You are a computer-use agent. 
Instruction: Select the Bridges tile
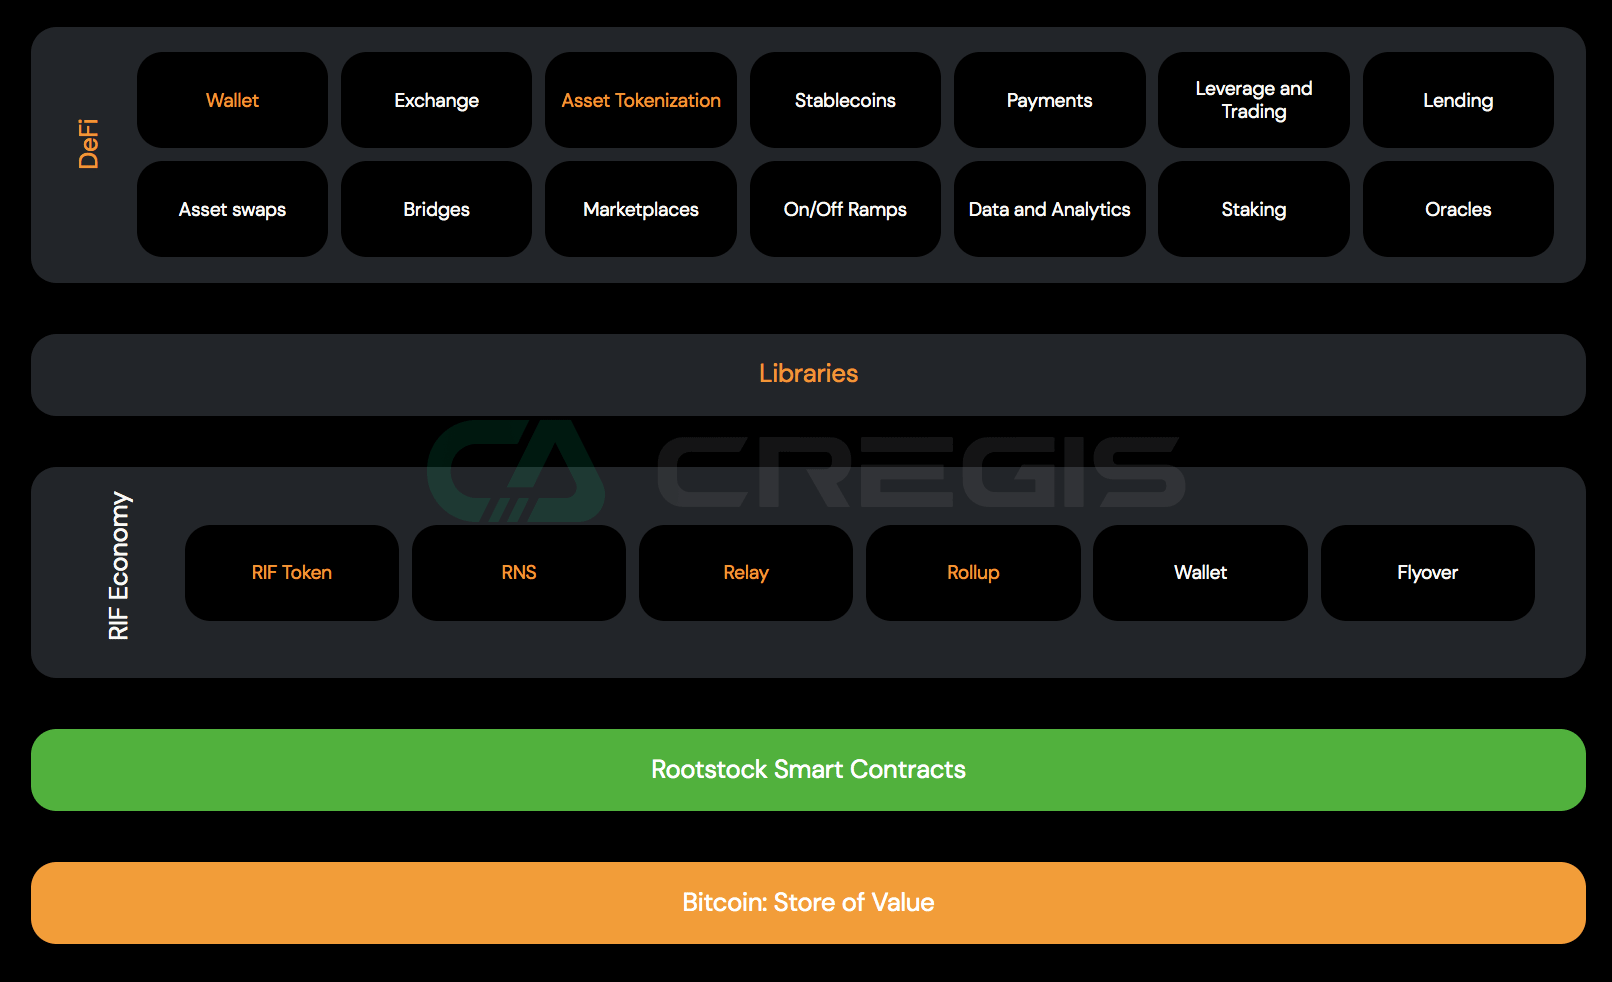[436, 209]
